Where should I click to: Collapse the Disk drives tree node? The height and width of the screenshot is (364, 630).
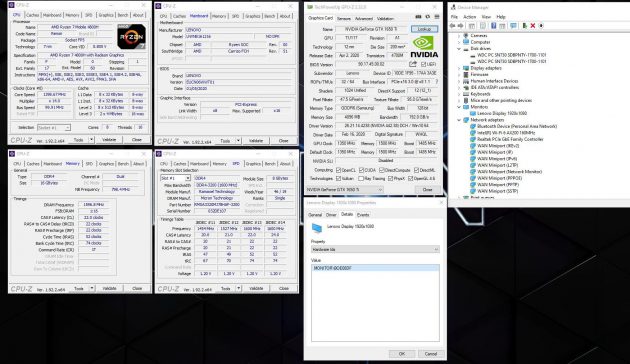pyautogui.click(x=459, y=49)
